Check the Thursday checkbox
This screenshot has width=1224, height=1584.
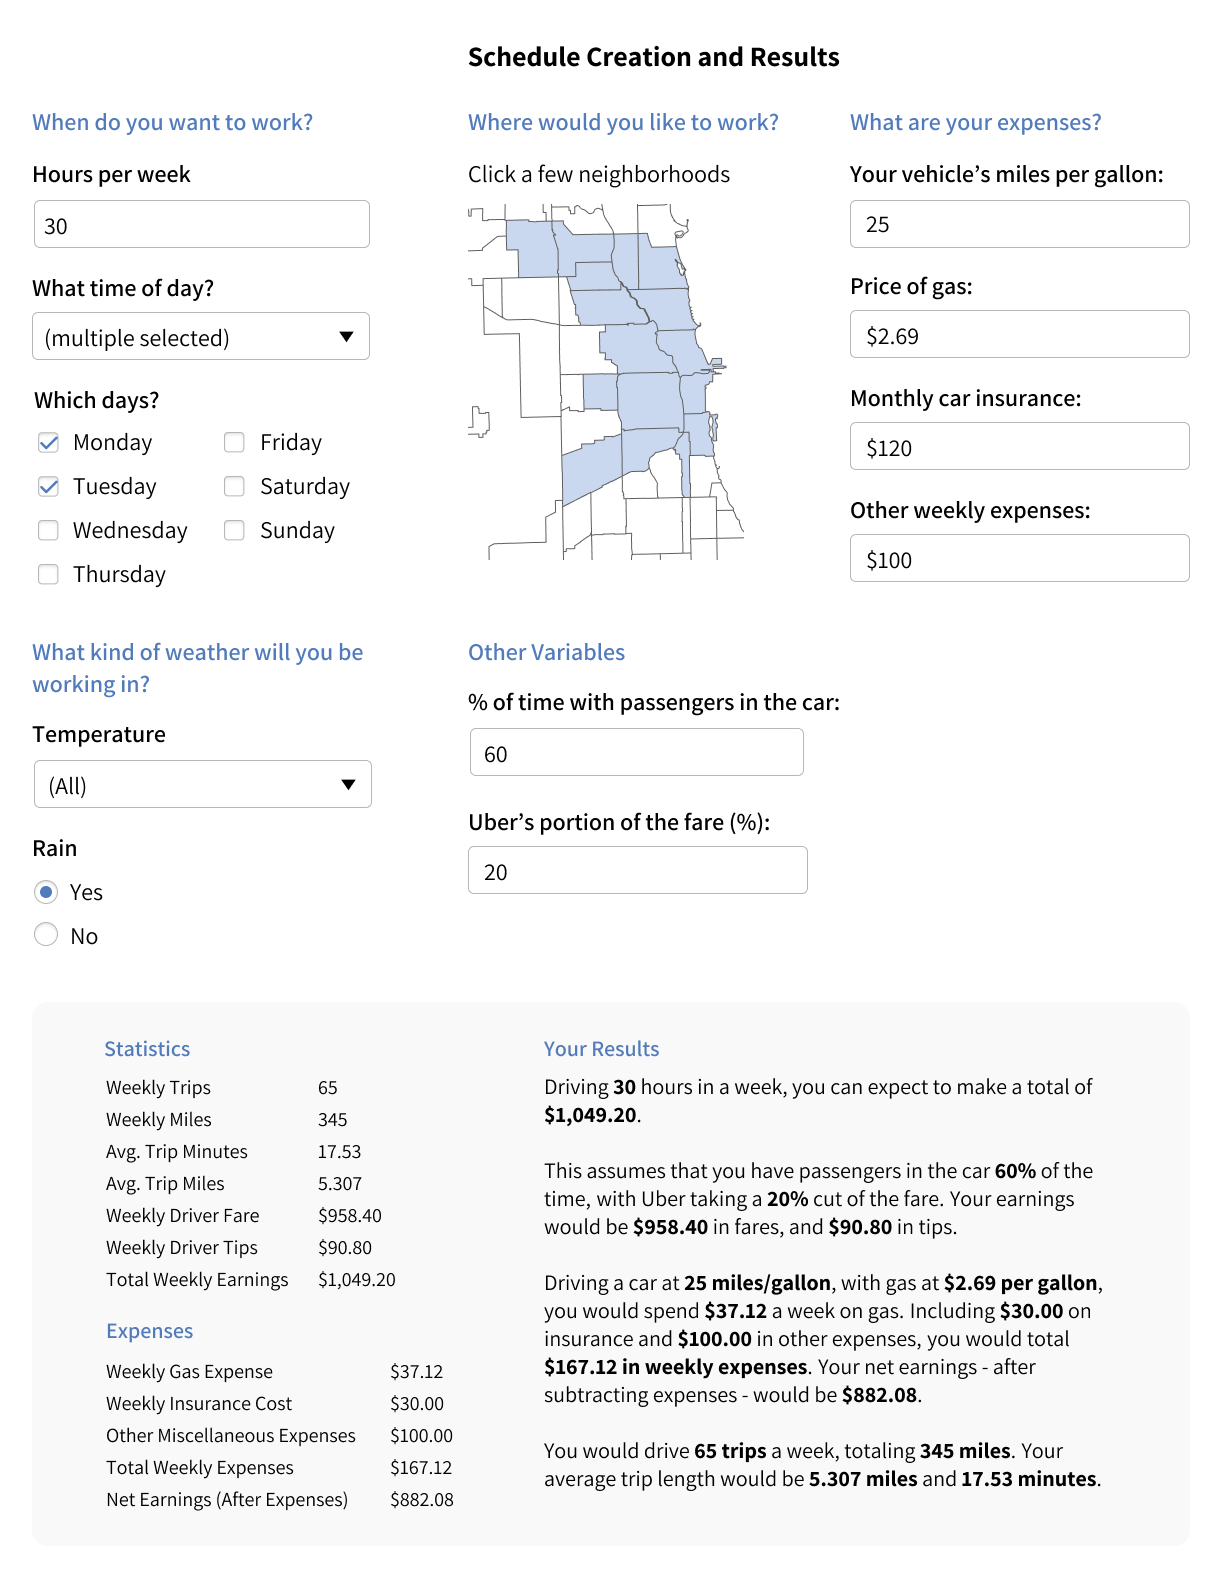pyautogui.click(x=48, y=574)
